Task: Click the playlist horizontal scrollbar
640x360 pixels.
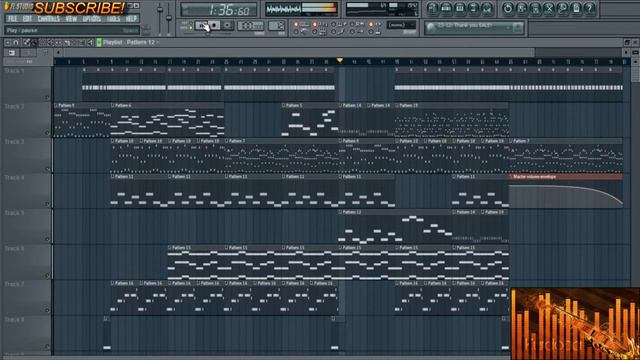Action: (299, 53)
